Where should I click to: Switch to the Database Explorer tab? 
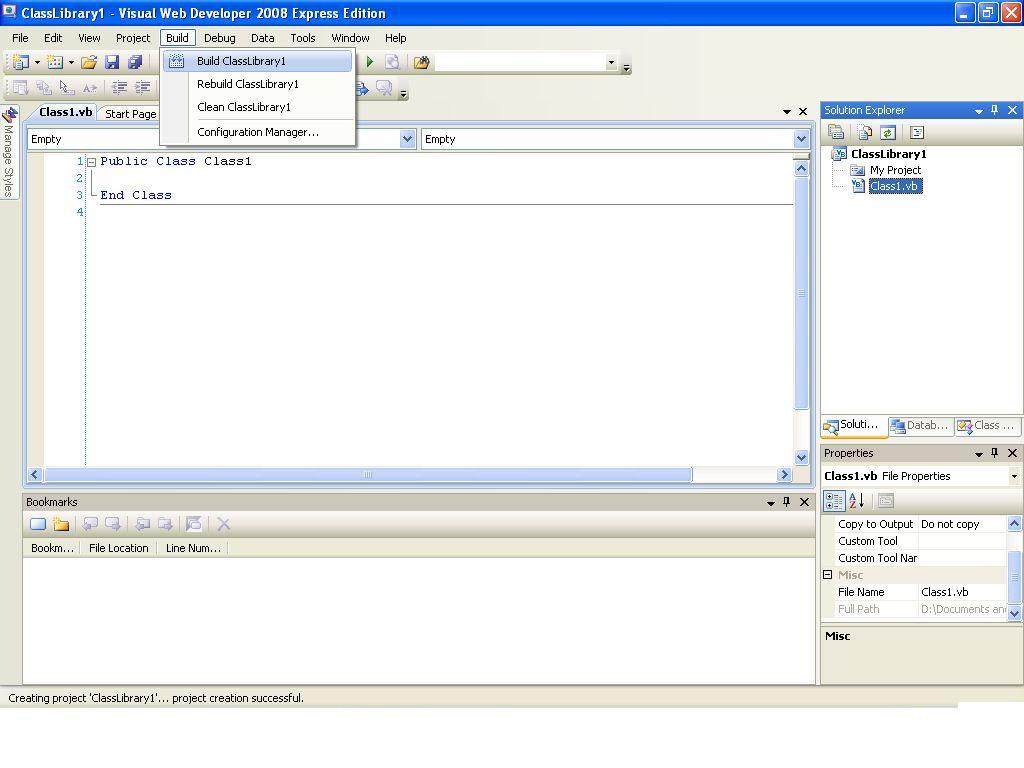(921, 425)
